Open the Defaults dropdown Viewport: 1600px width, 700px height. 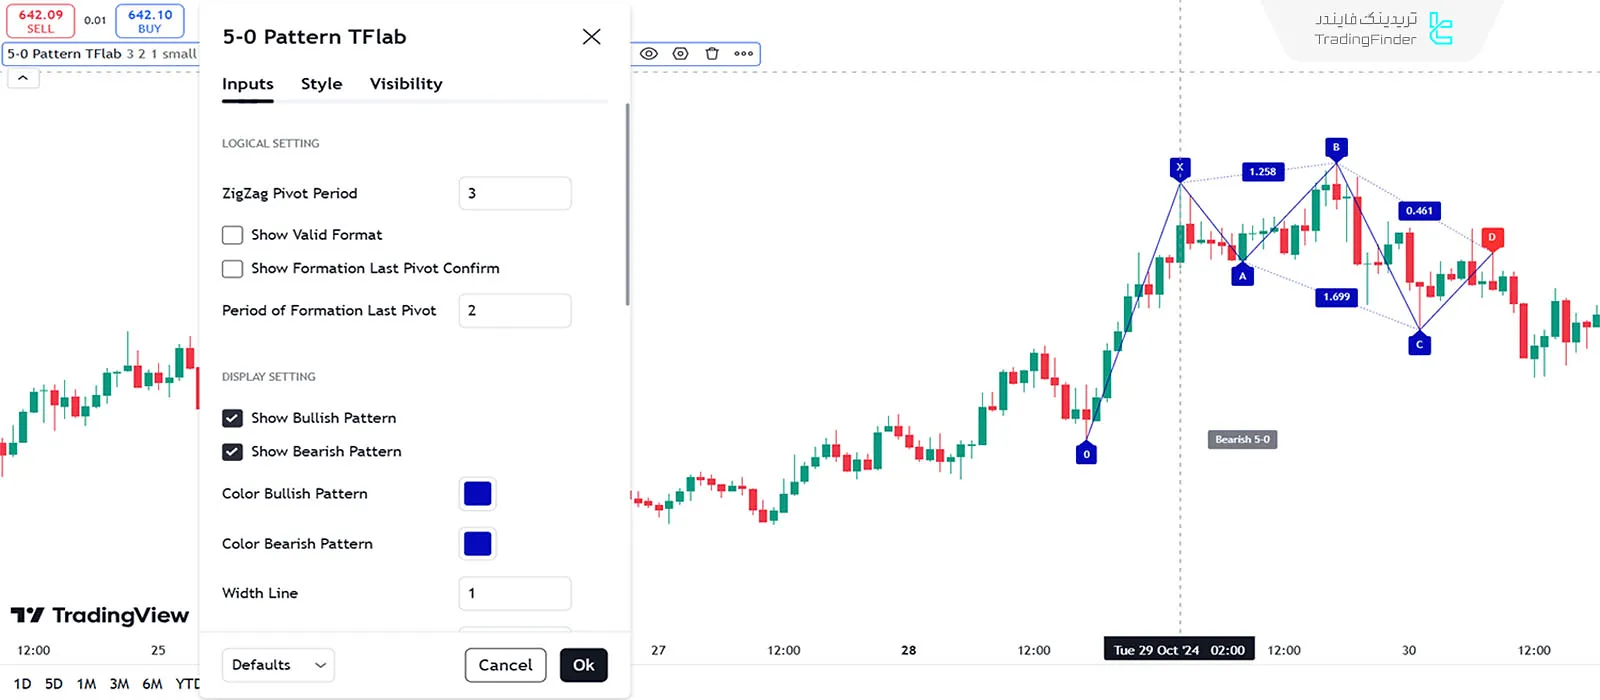pyautogui.click(x=278, y=665)
